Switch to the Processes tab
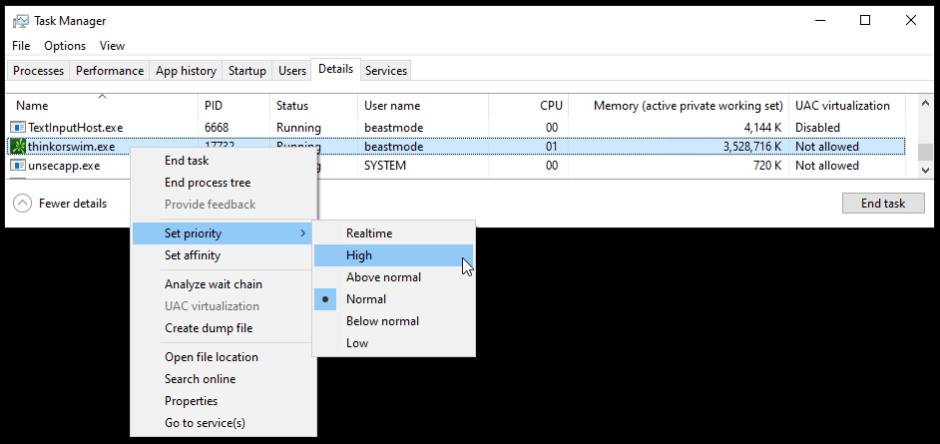 click(x=38, y=71)
